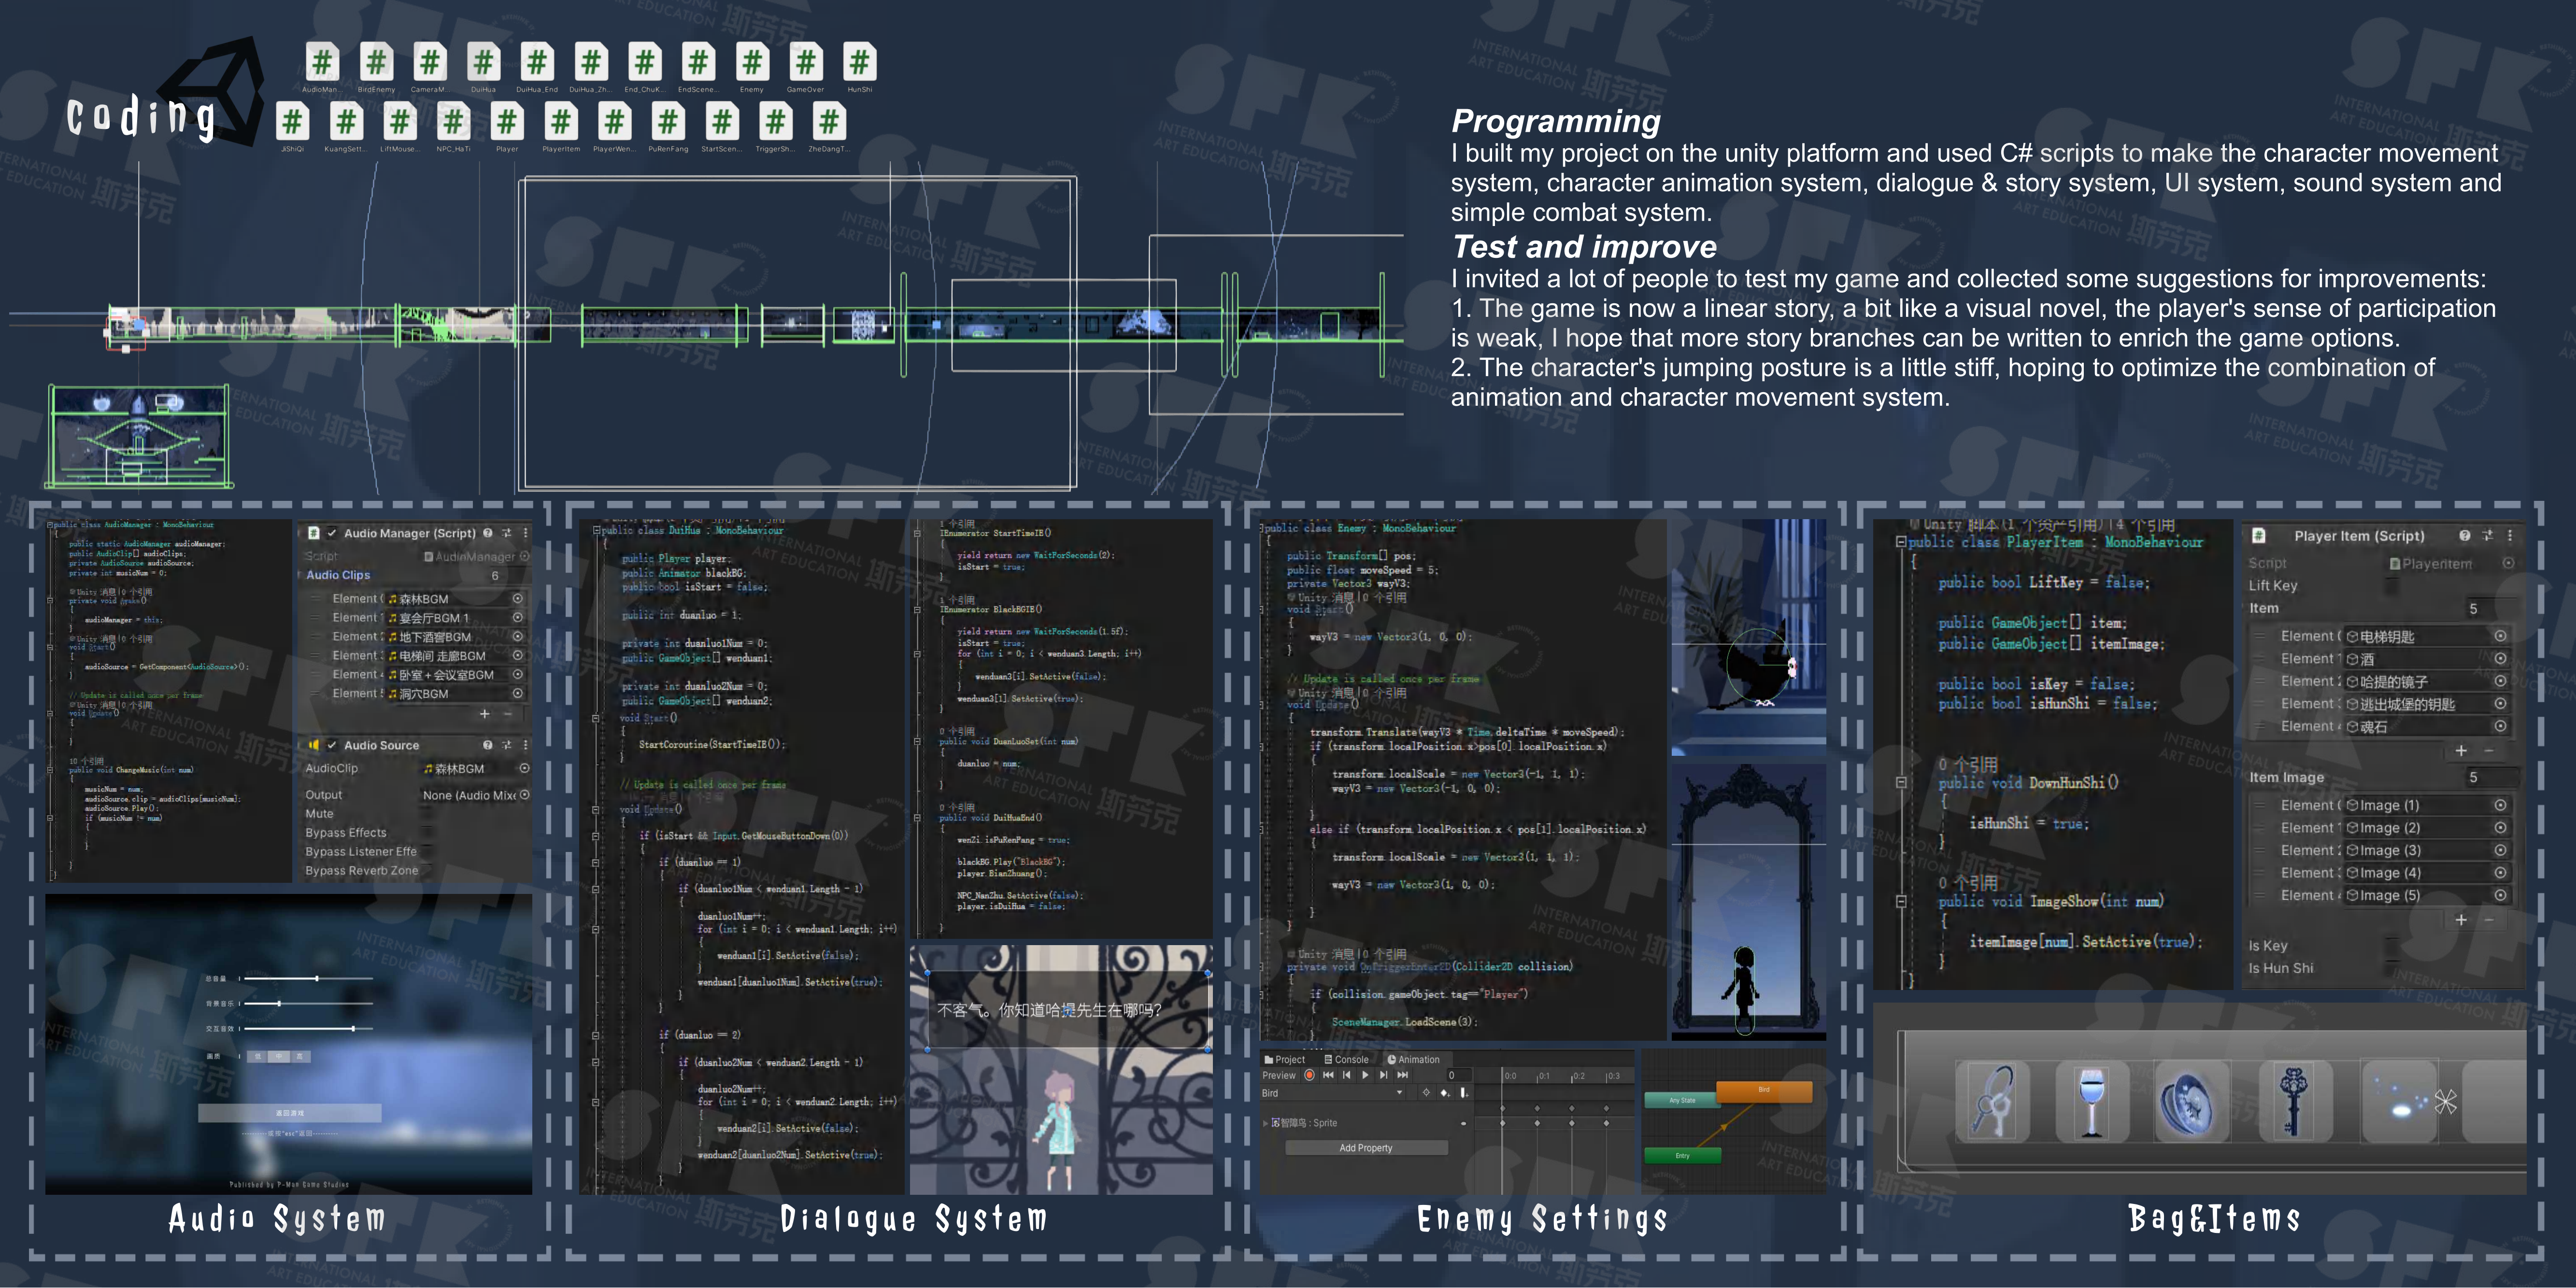Click the filter by selection icon
Screen dimensions: 2576x1288
click(x=1426, y=1093)
